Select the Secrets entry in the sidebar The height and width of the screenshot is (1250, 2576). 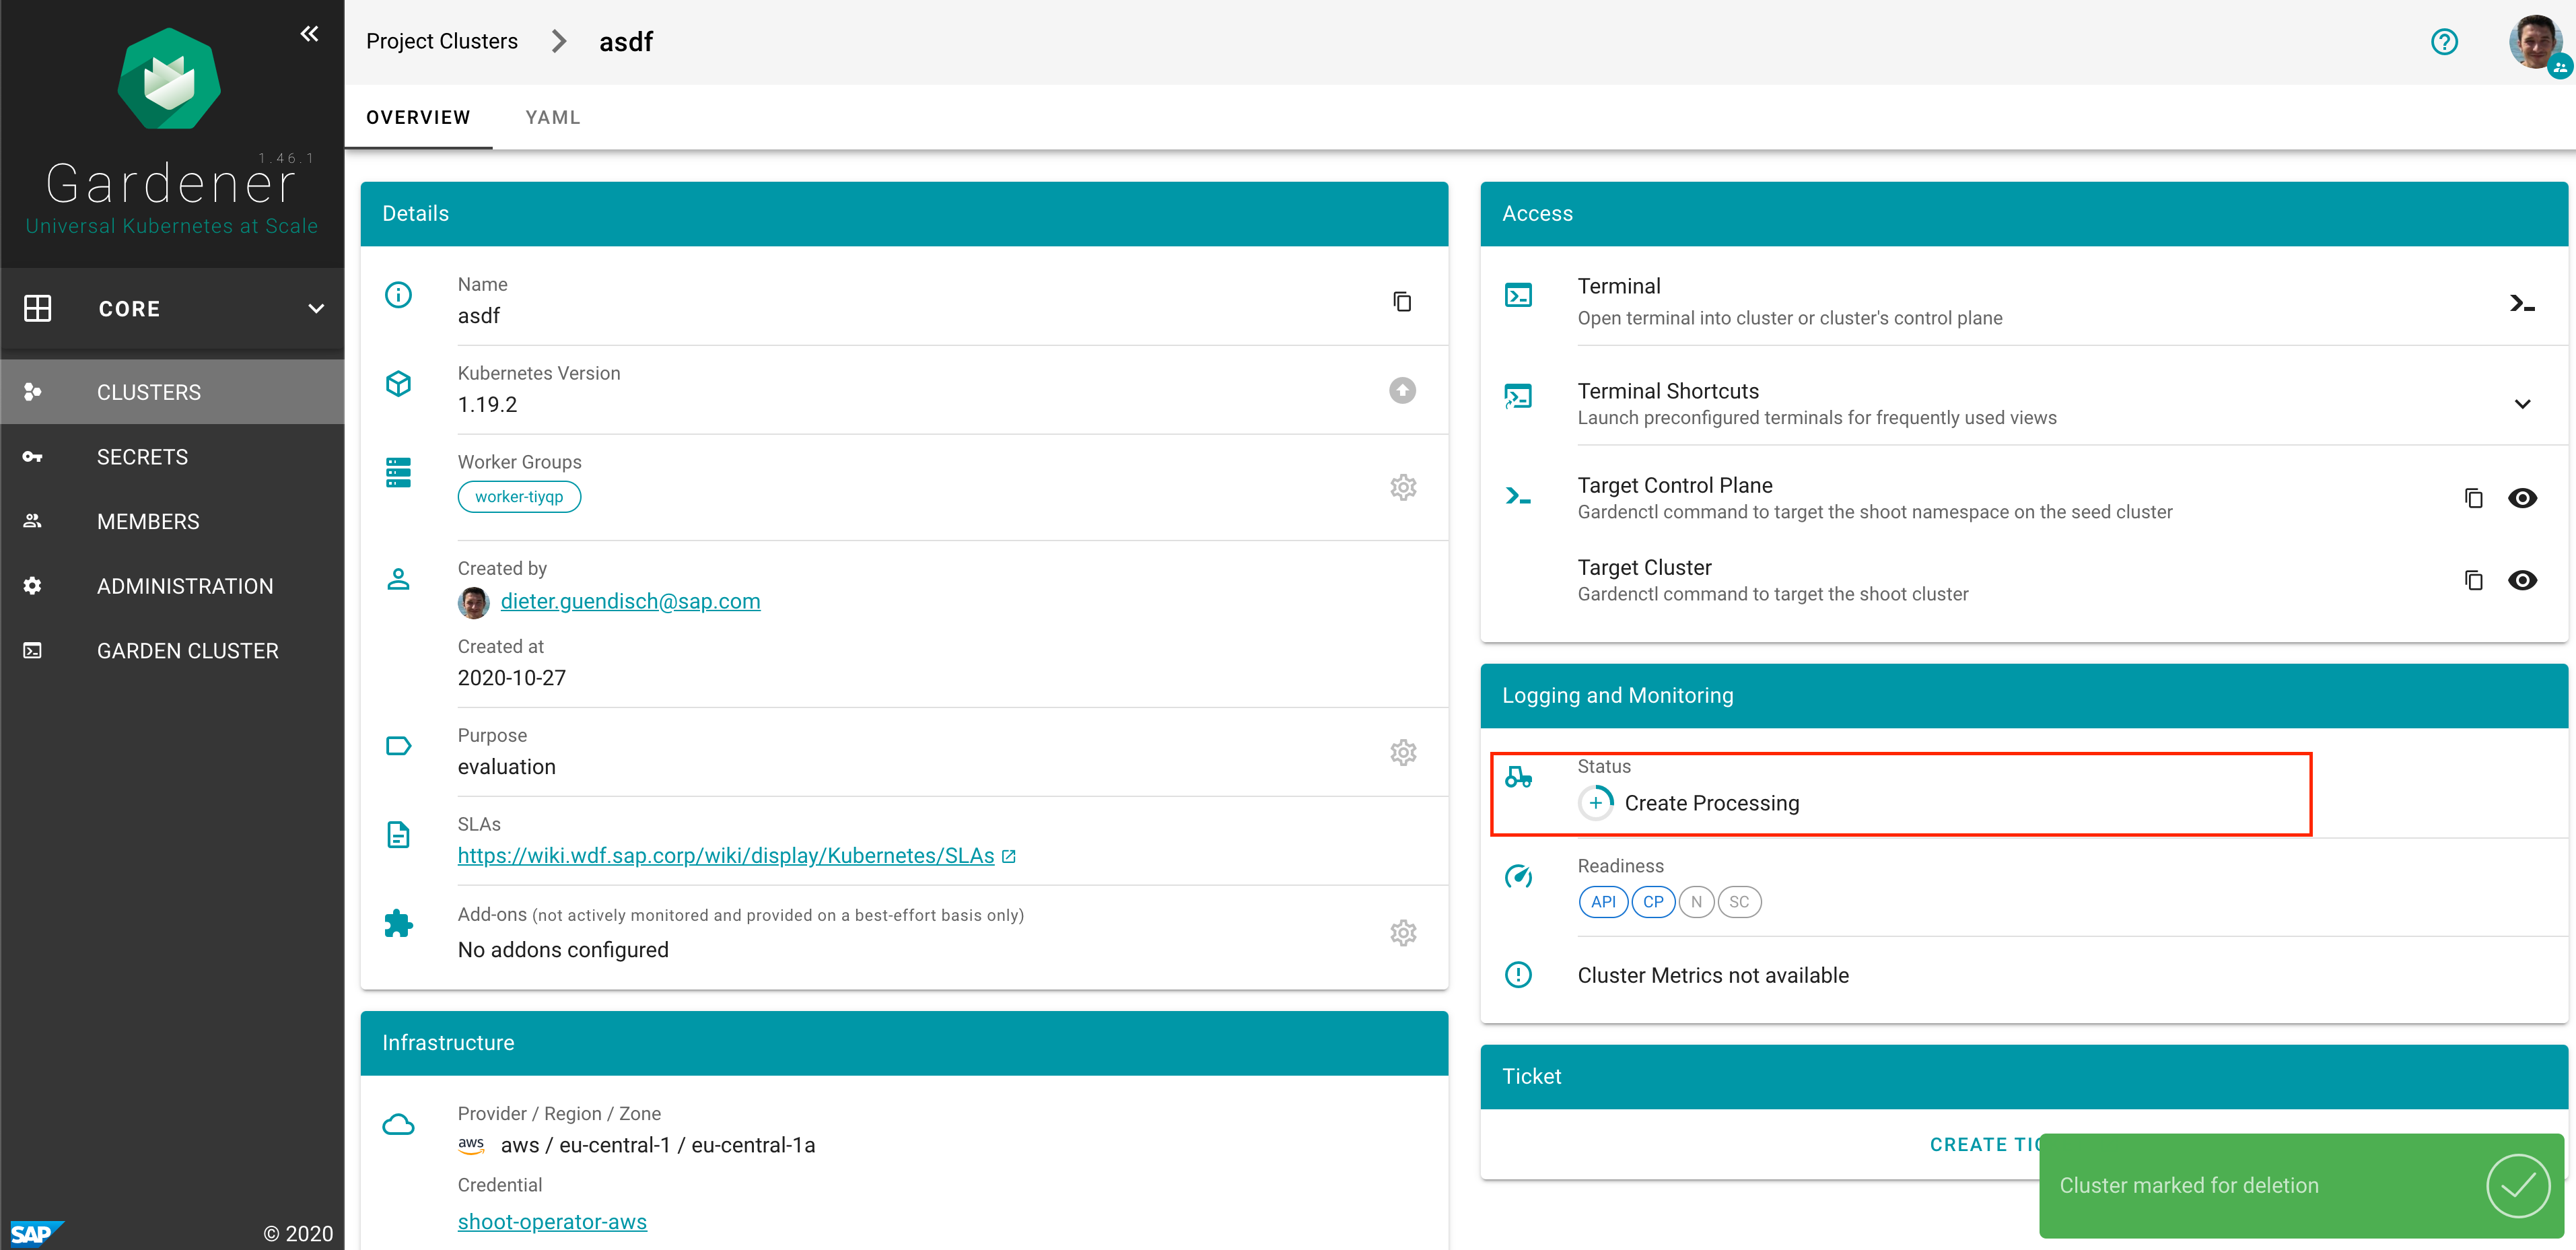(x=142, y=456)
